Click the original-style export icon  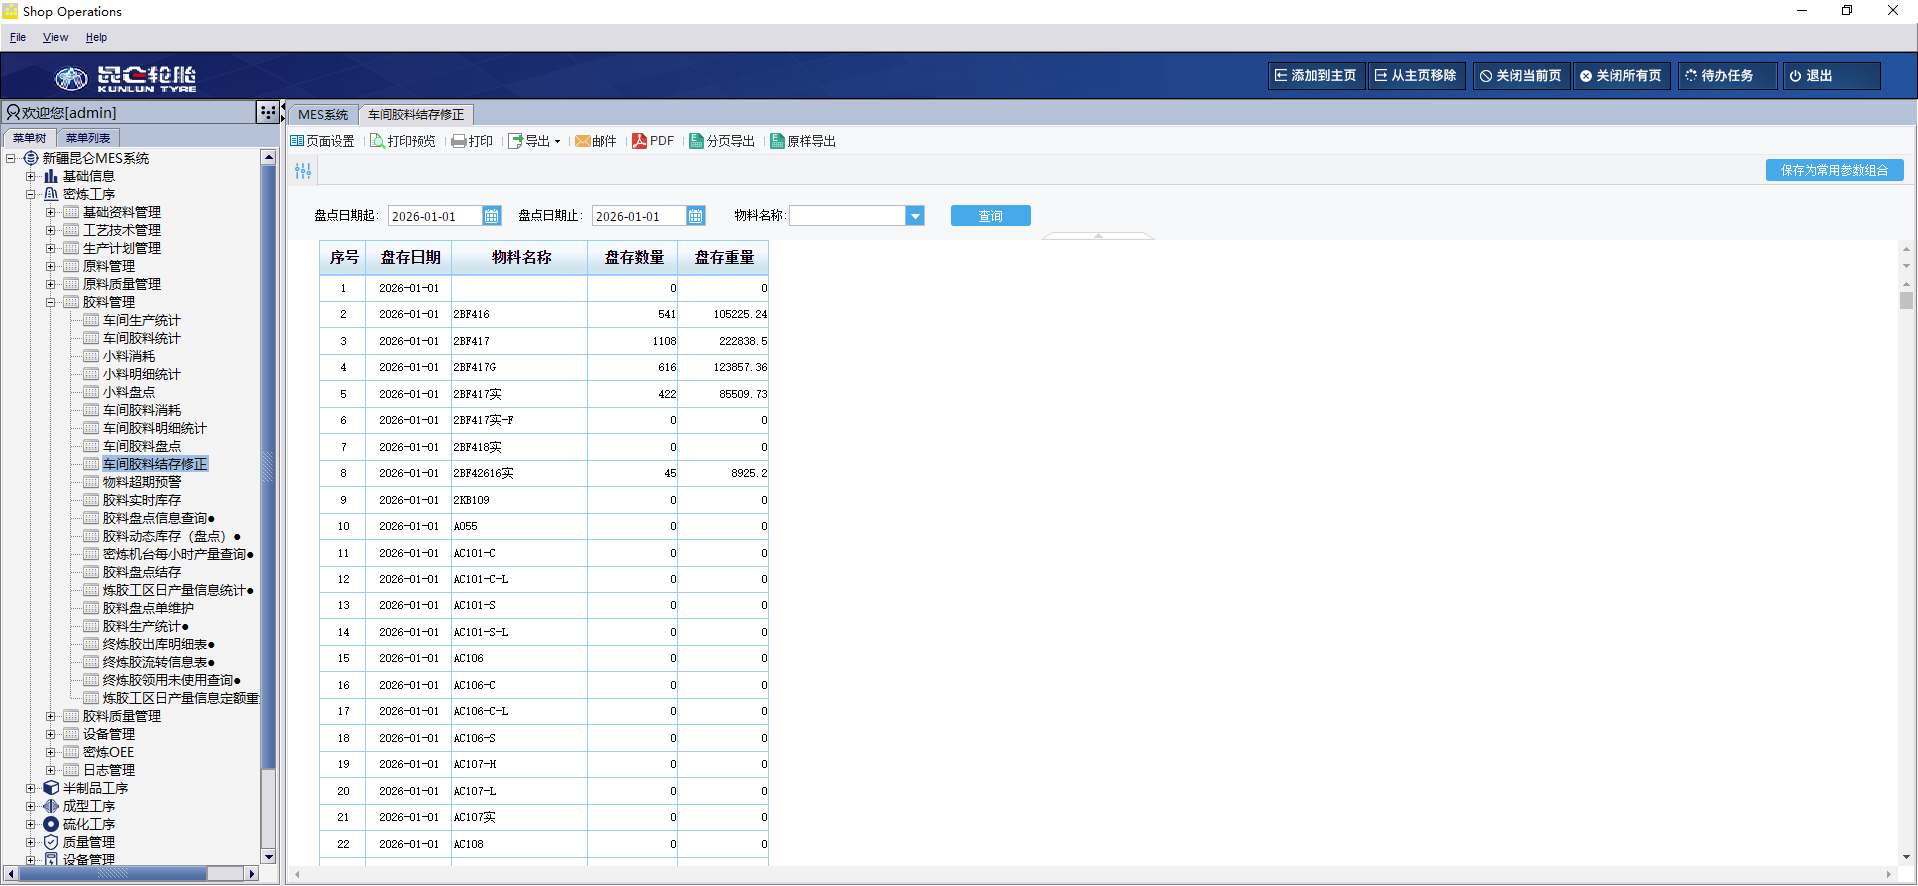(777, 142)
